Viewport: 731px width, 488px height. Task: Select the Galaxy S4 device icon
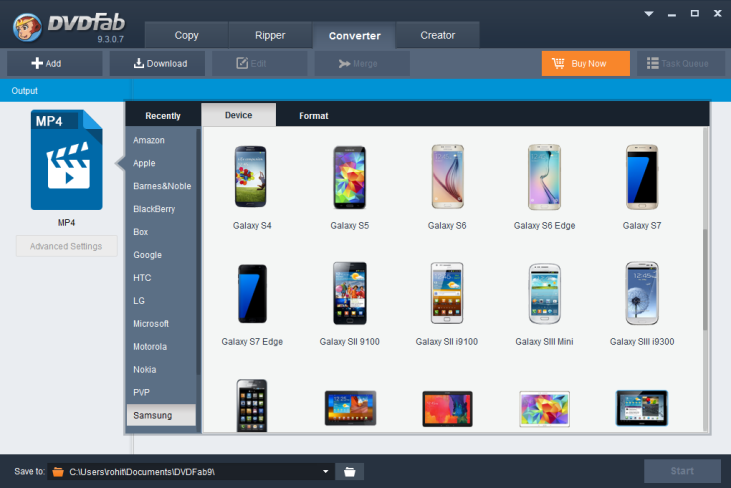point(252,177)
